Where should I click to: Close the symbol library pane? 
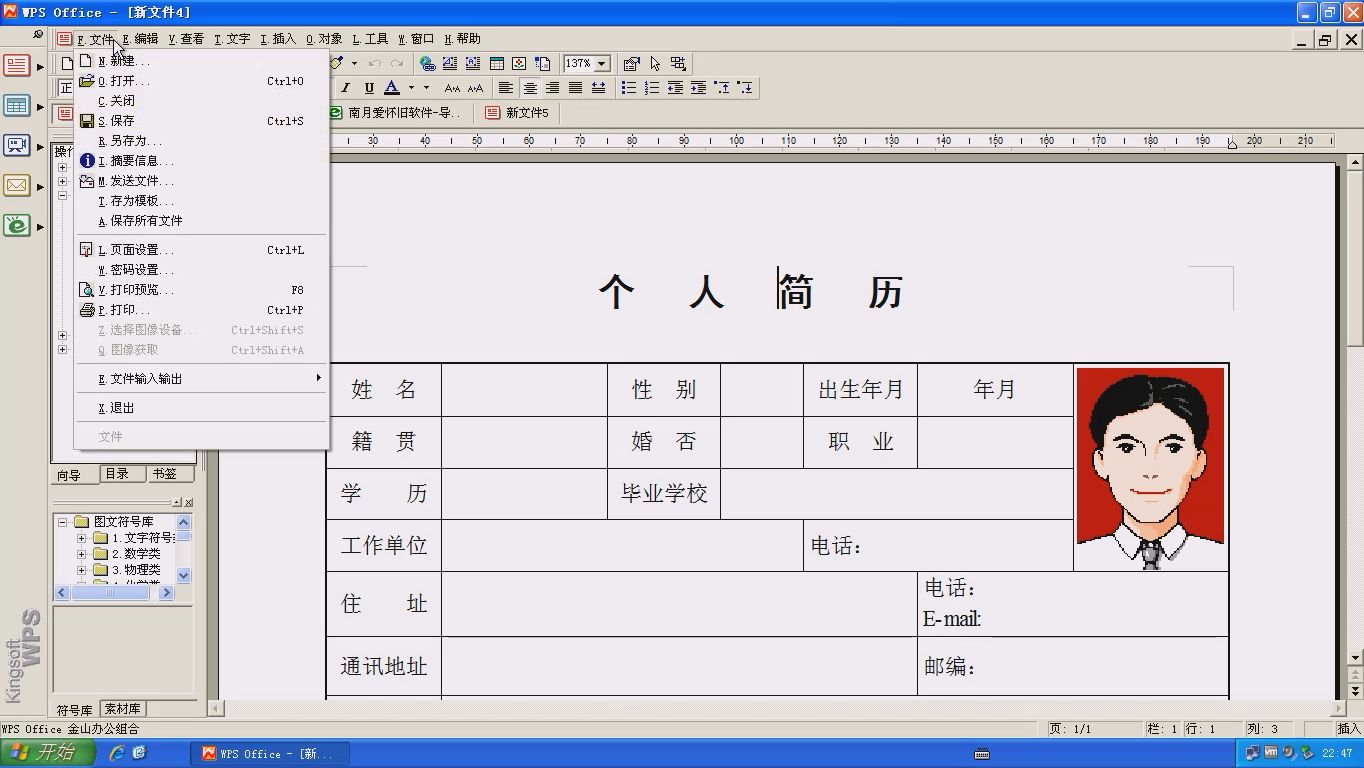click(x=189, y=502)
